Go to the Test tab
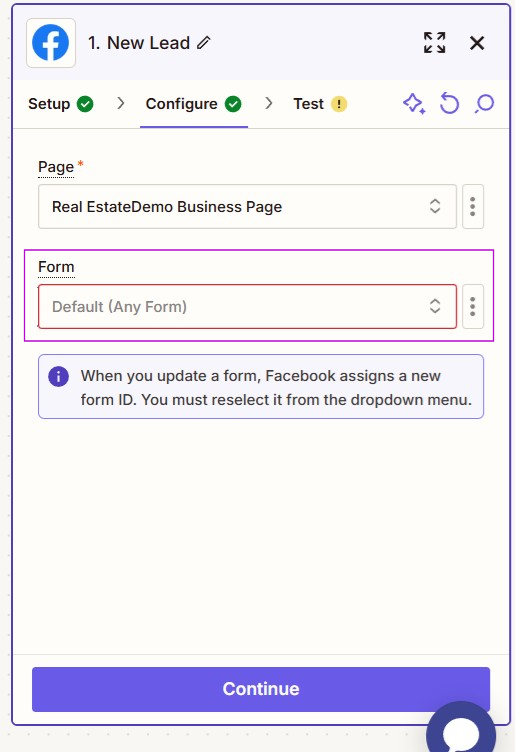 (x=320, y=104)
